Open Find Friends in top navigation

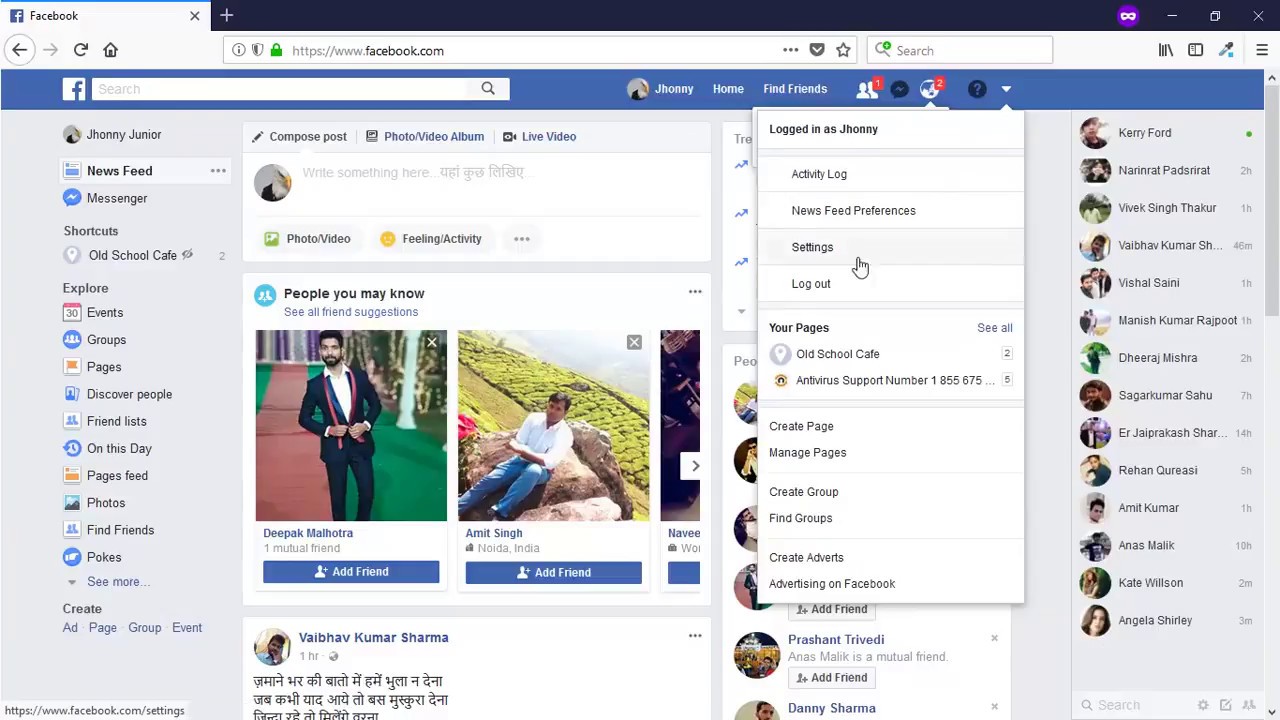tap(795, 89)
